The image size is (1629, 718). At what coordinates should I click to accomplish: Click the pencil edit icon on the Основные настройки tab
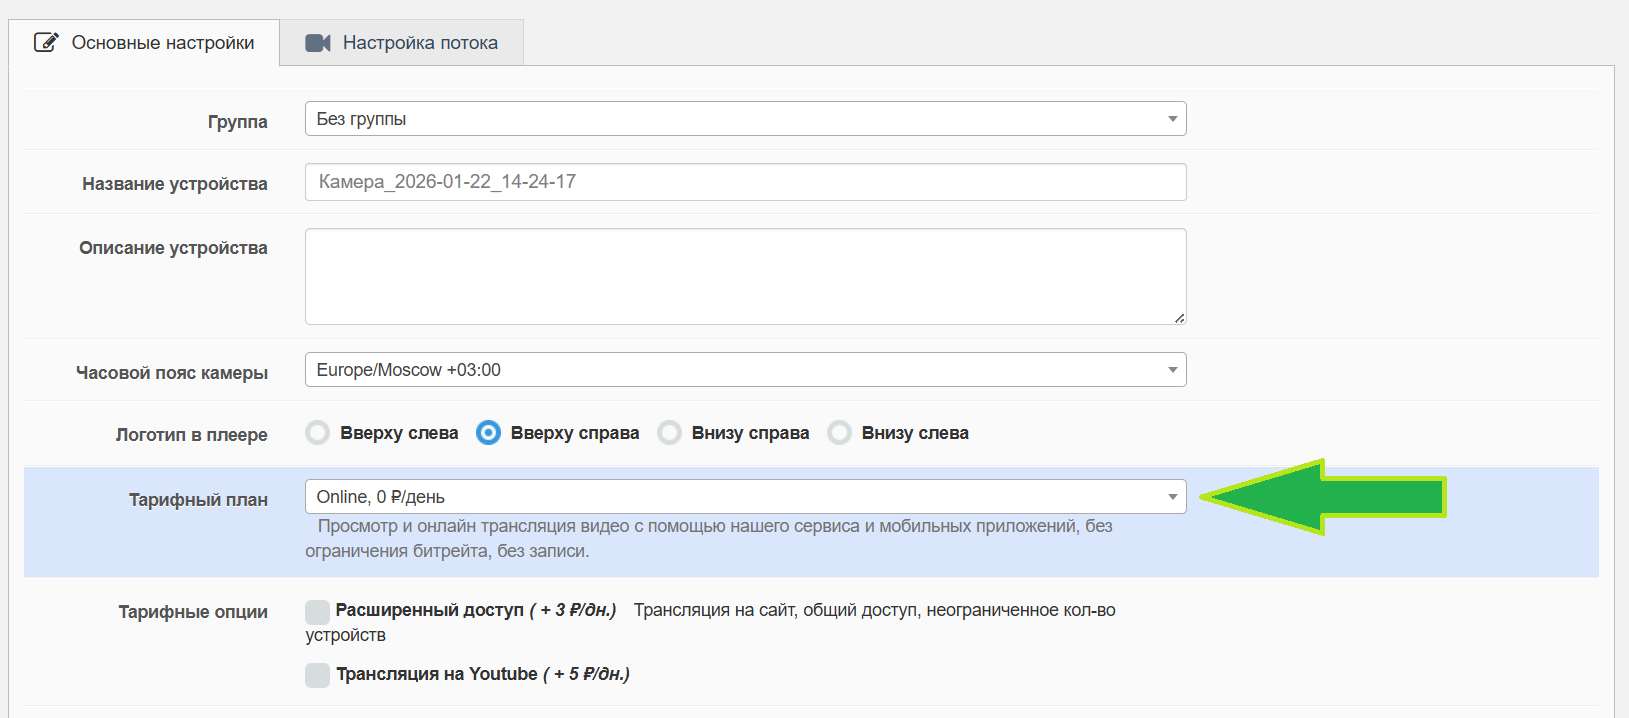[x=46, y=42]
